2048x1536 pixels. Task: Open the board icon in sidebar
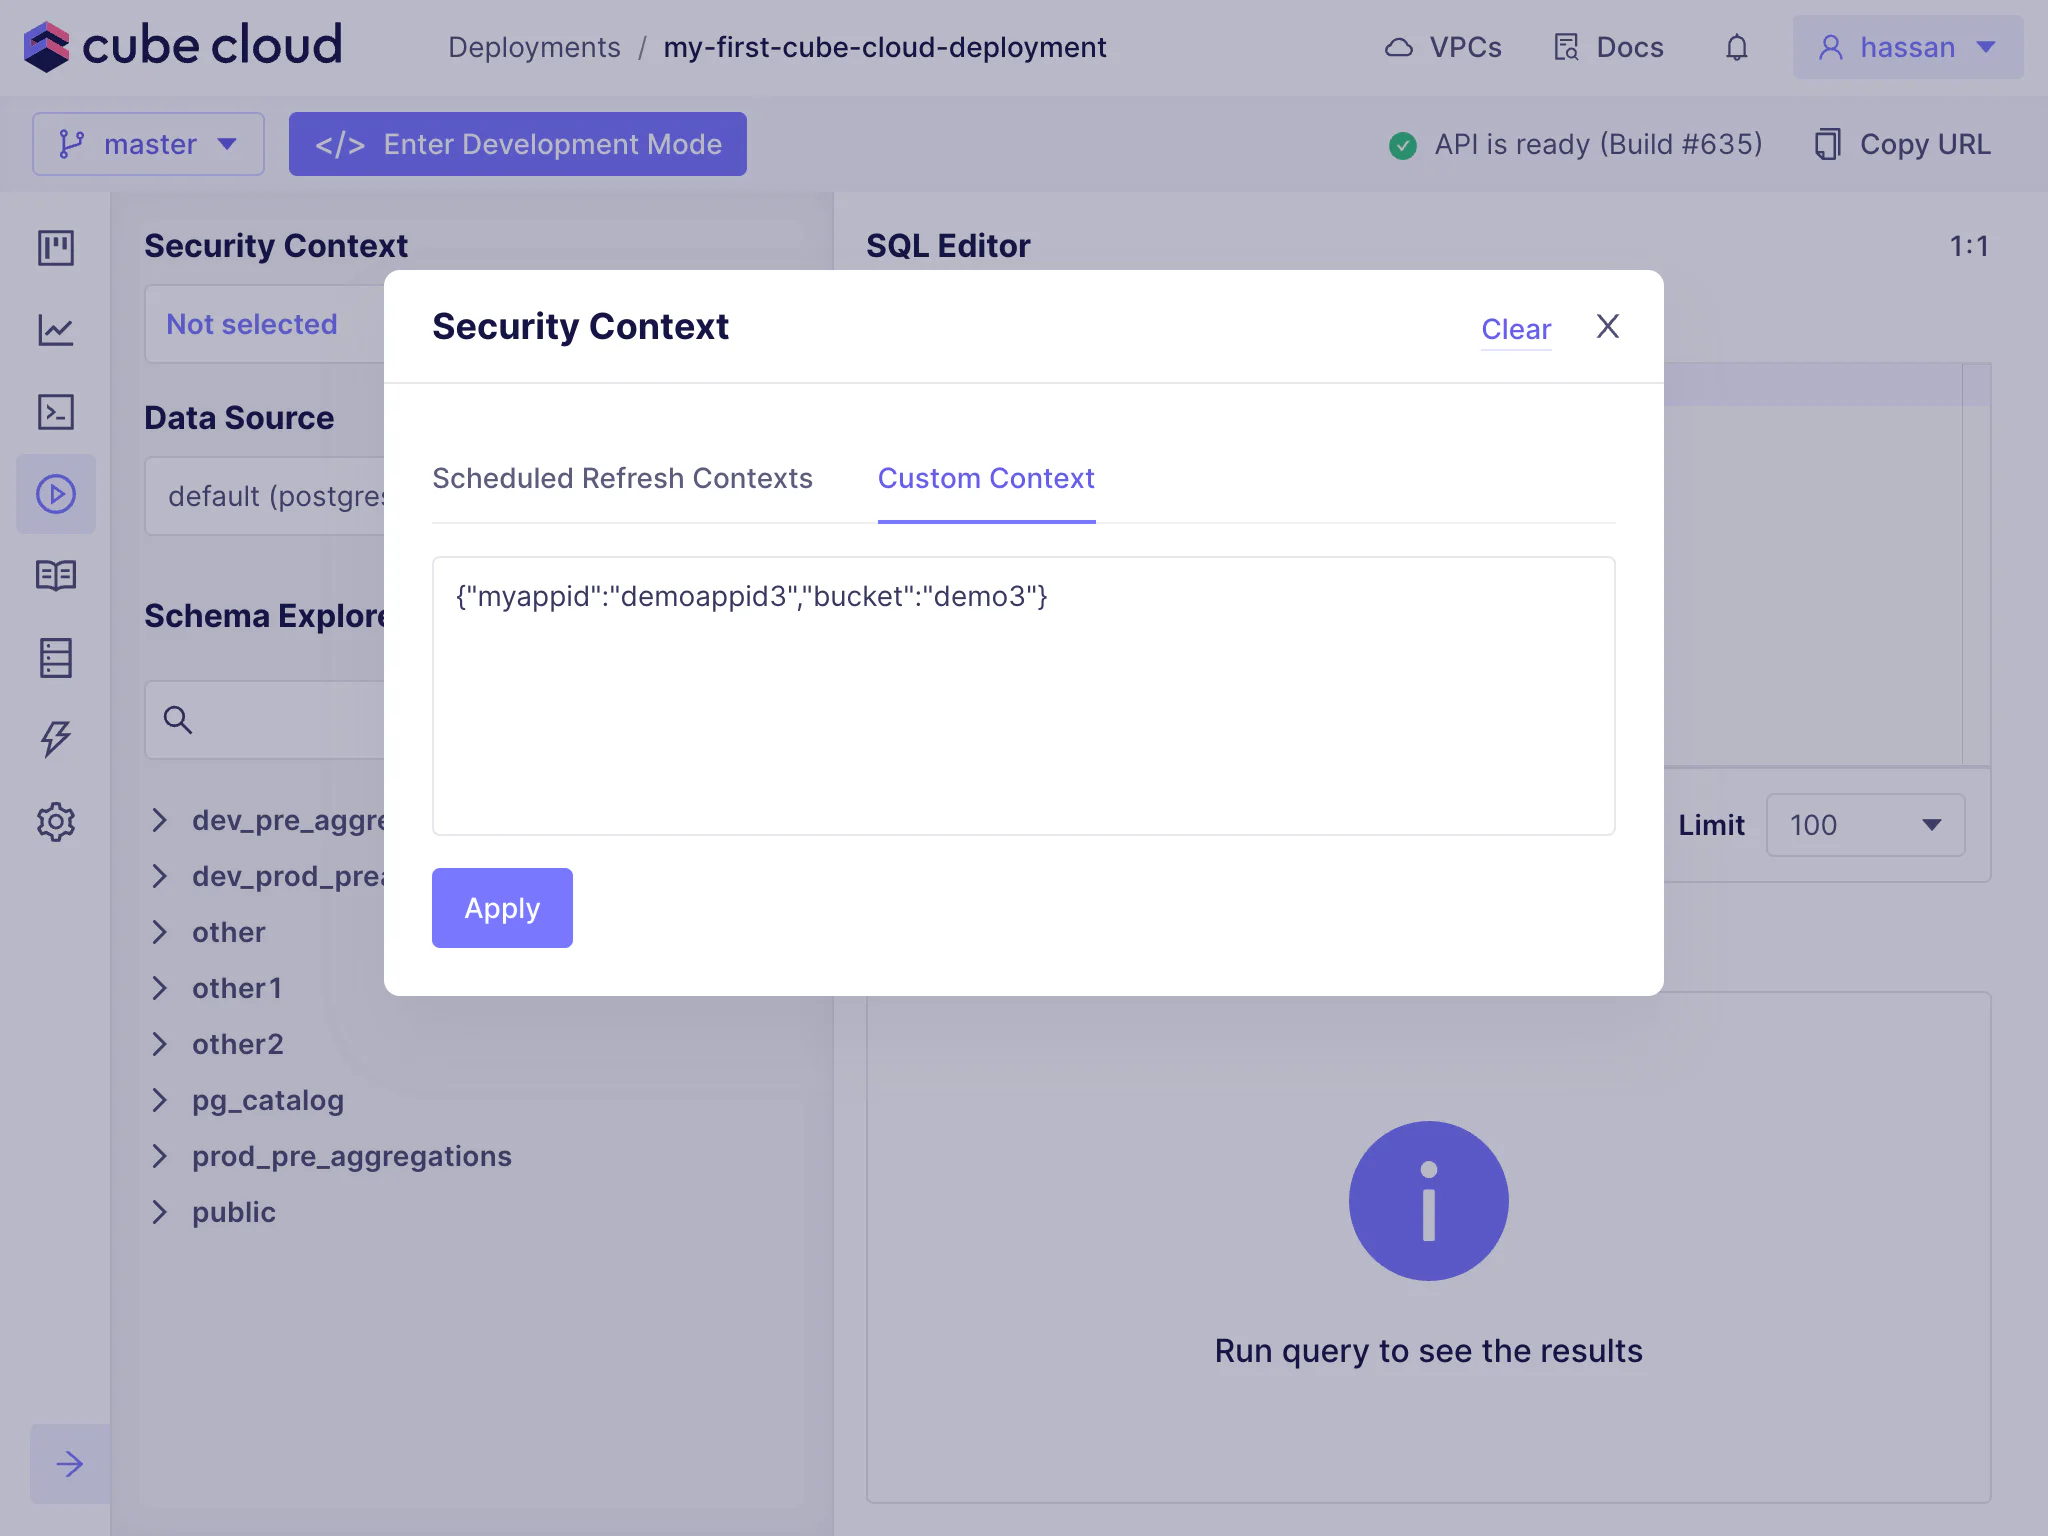point(56,247)
